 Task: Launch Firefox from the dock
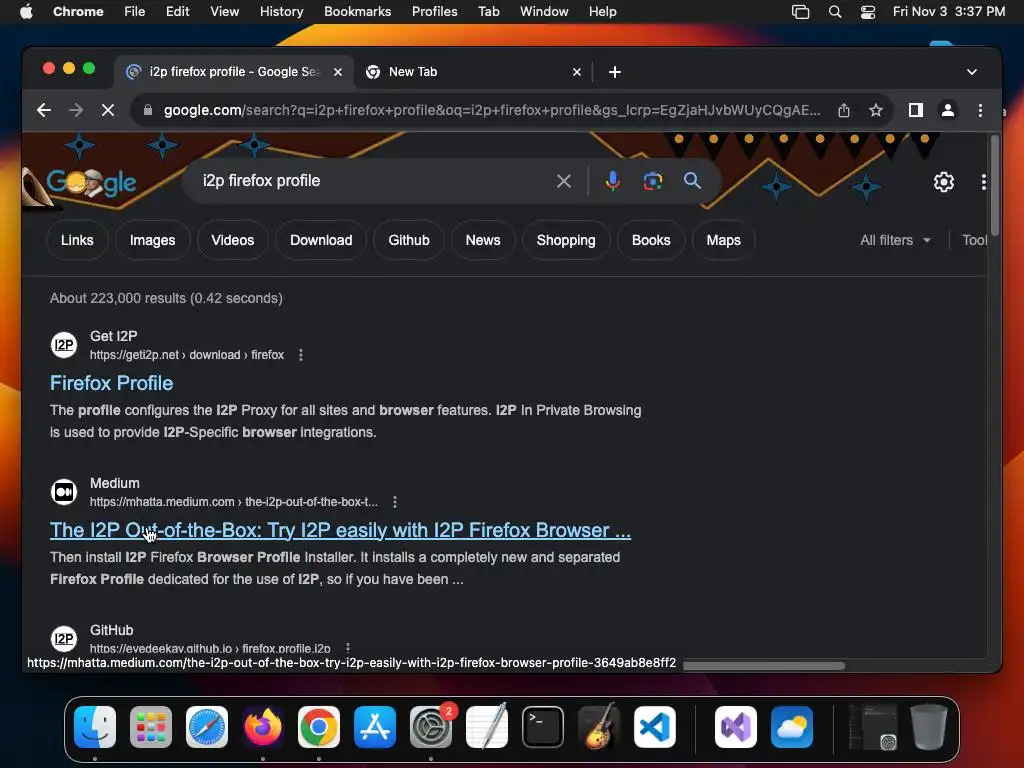coord(263,727)
